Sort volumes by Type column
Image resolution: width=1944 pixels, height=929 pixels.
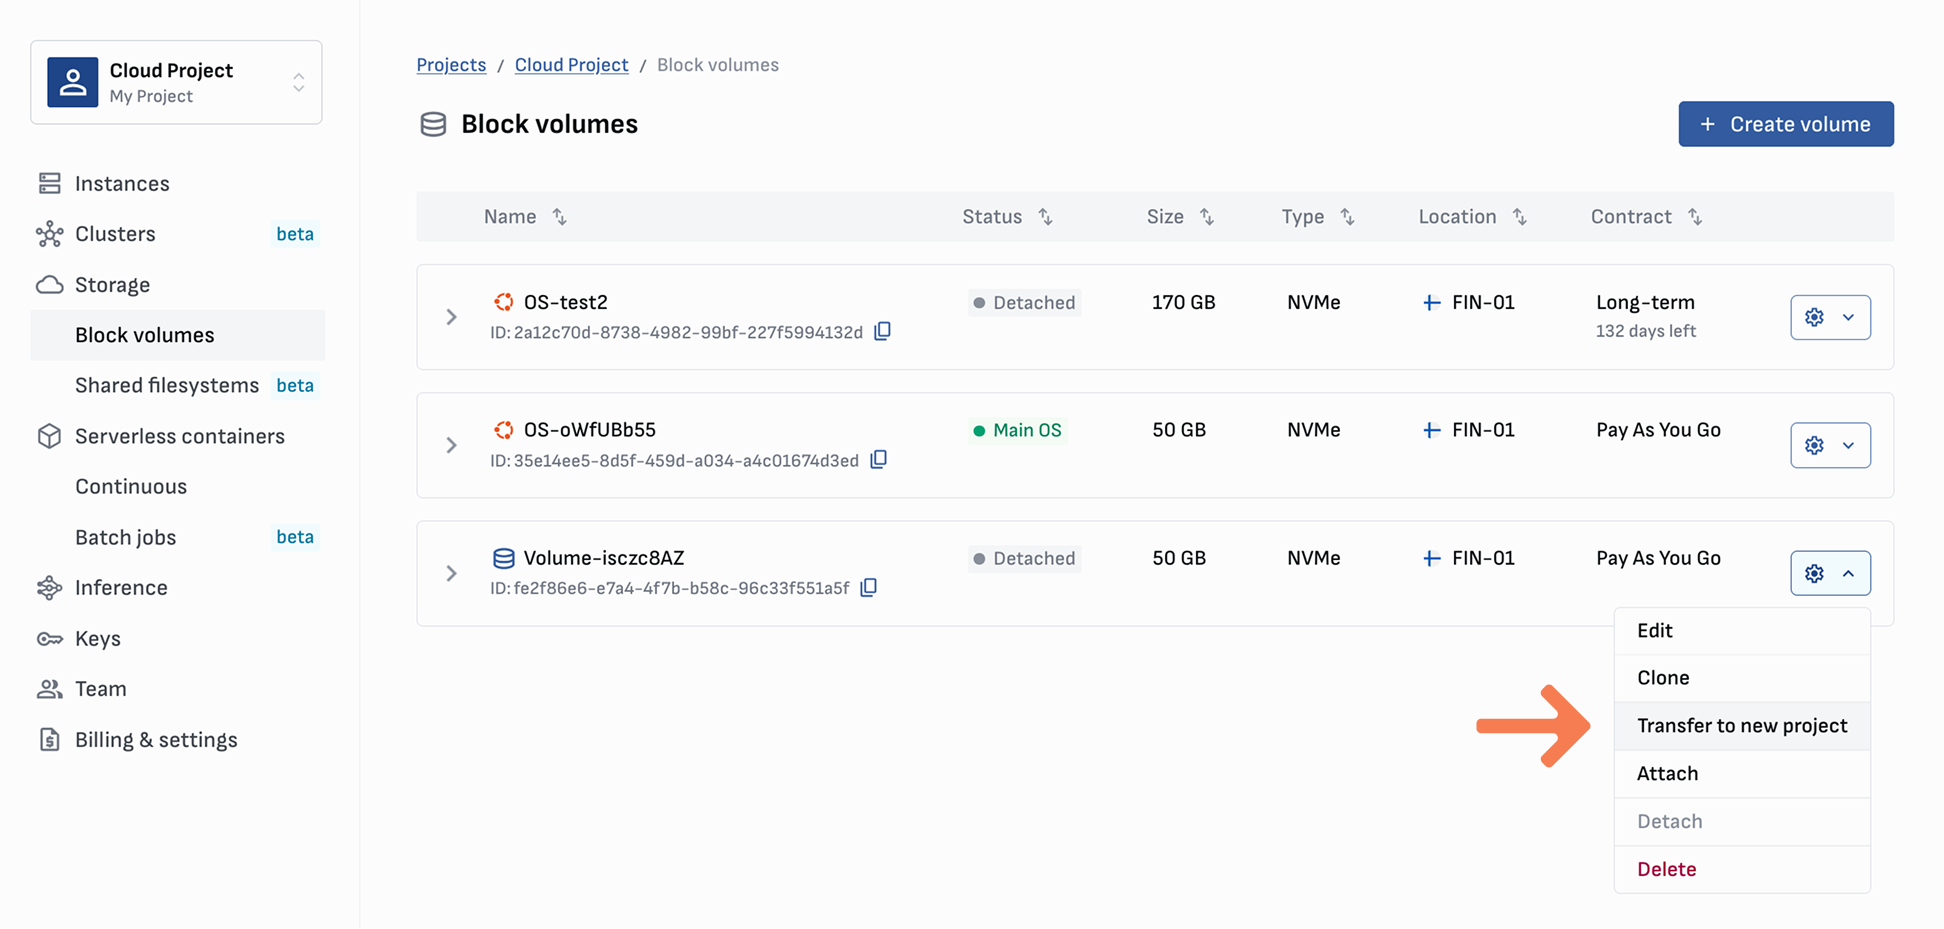pyautogui.click(x=1347, y=217)
